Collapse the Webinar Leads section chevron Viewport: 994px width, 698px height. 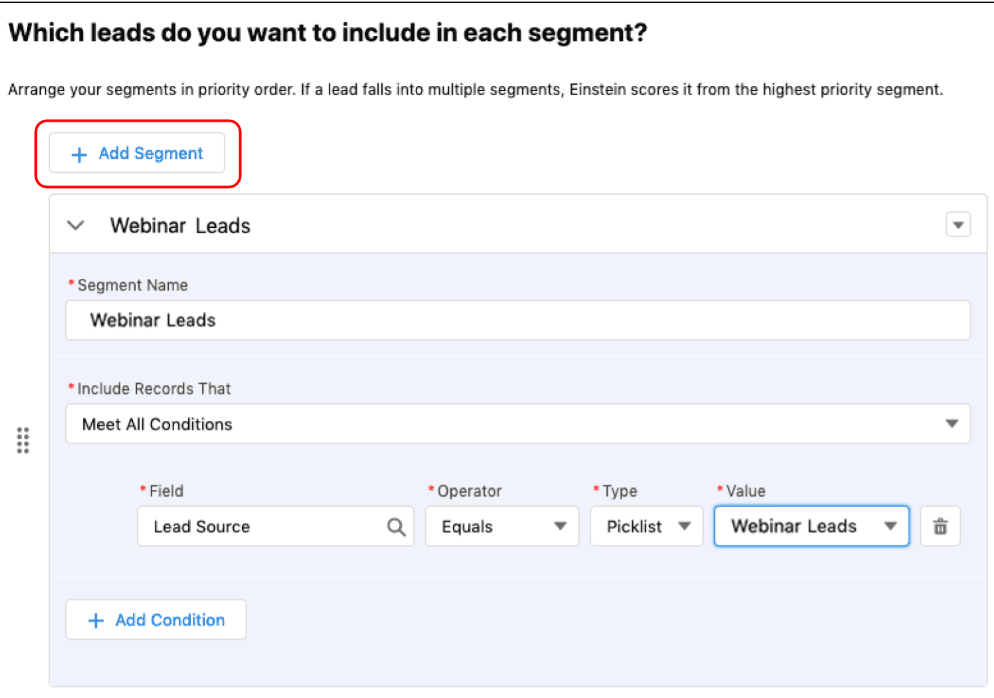pos(75,226)
